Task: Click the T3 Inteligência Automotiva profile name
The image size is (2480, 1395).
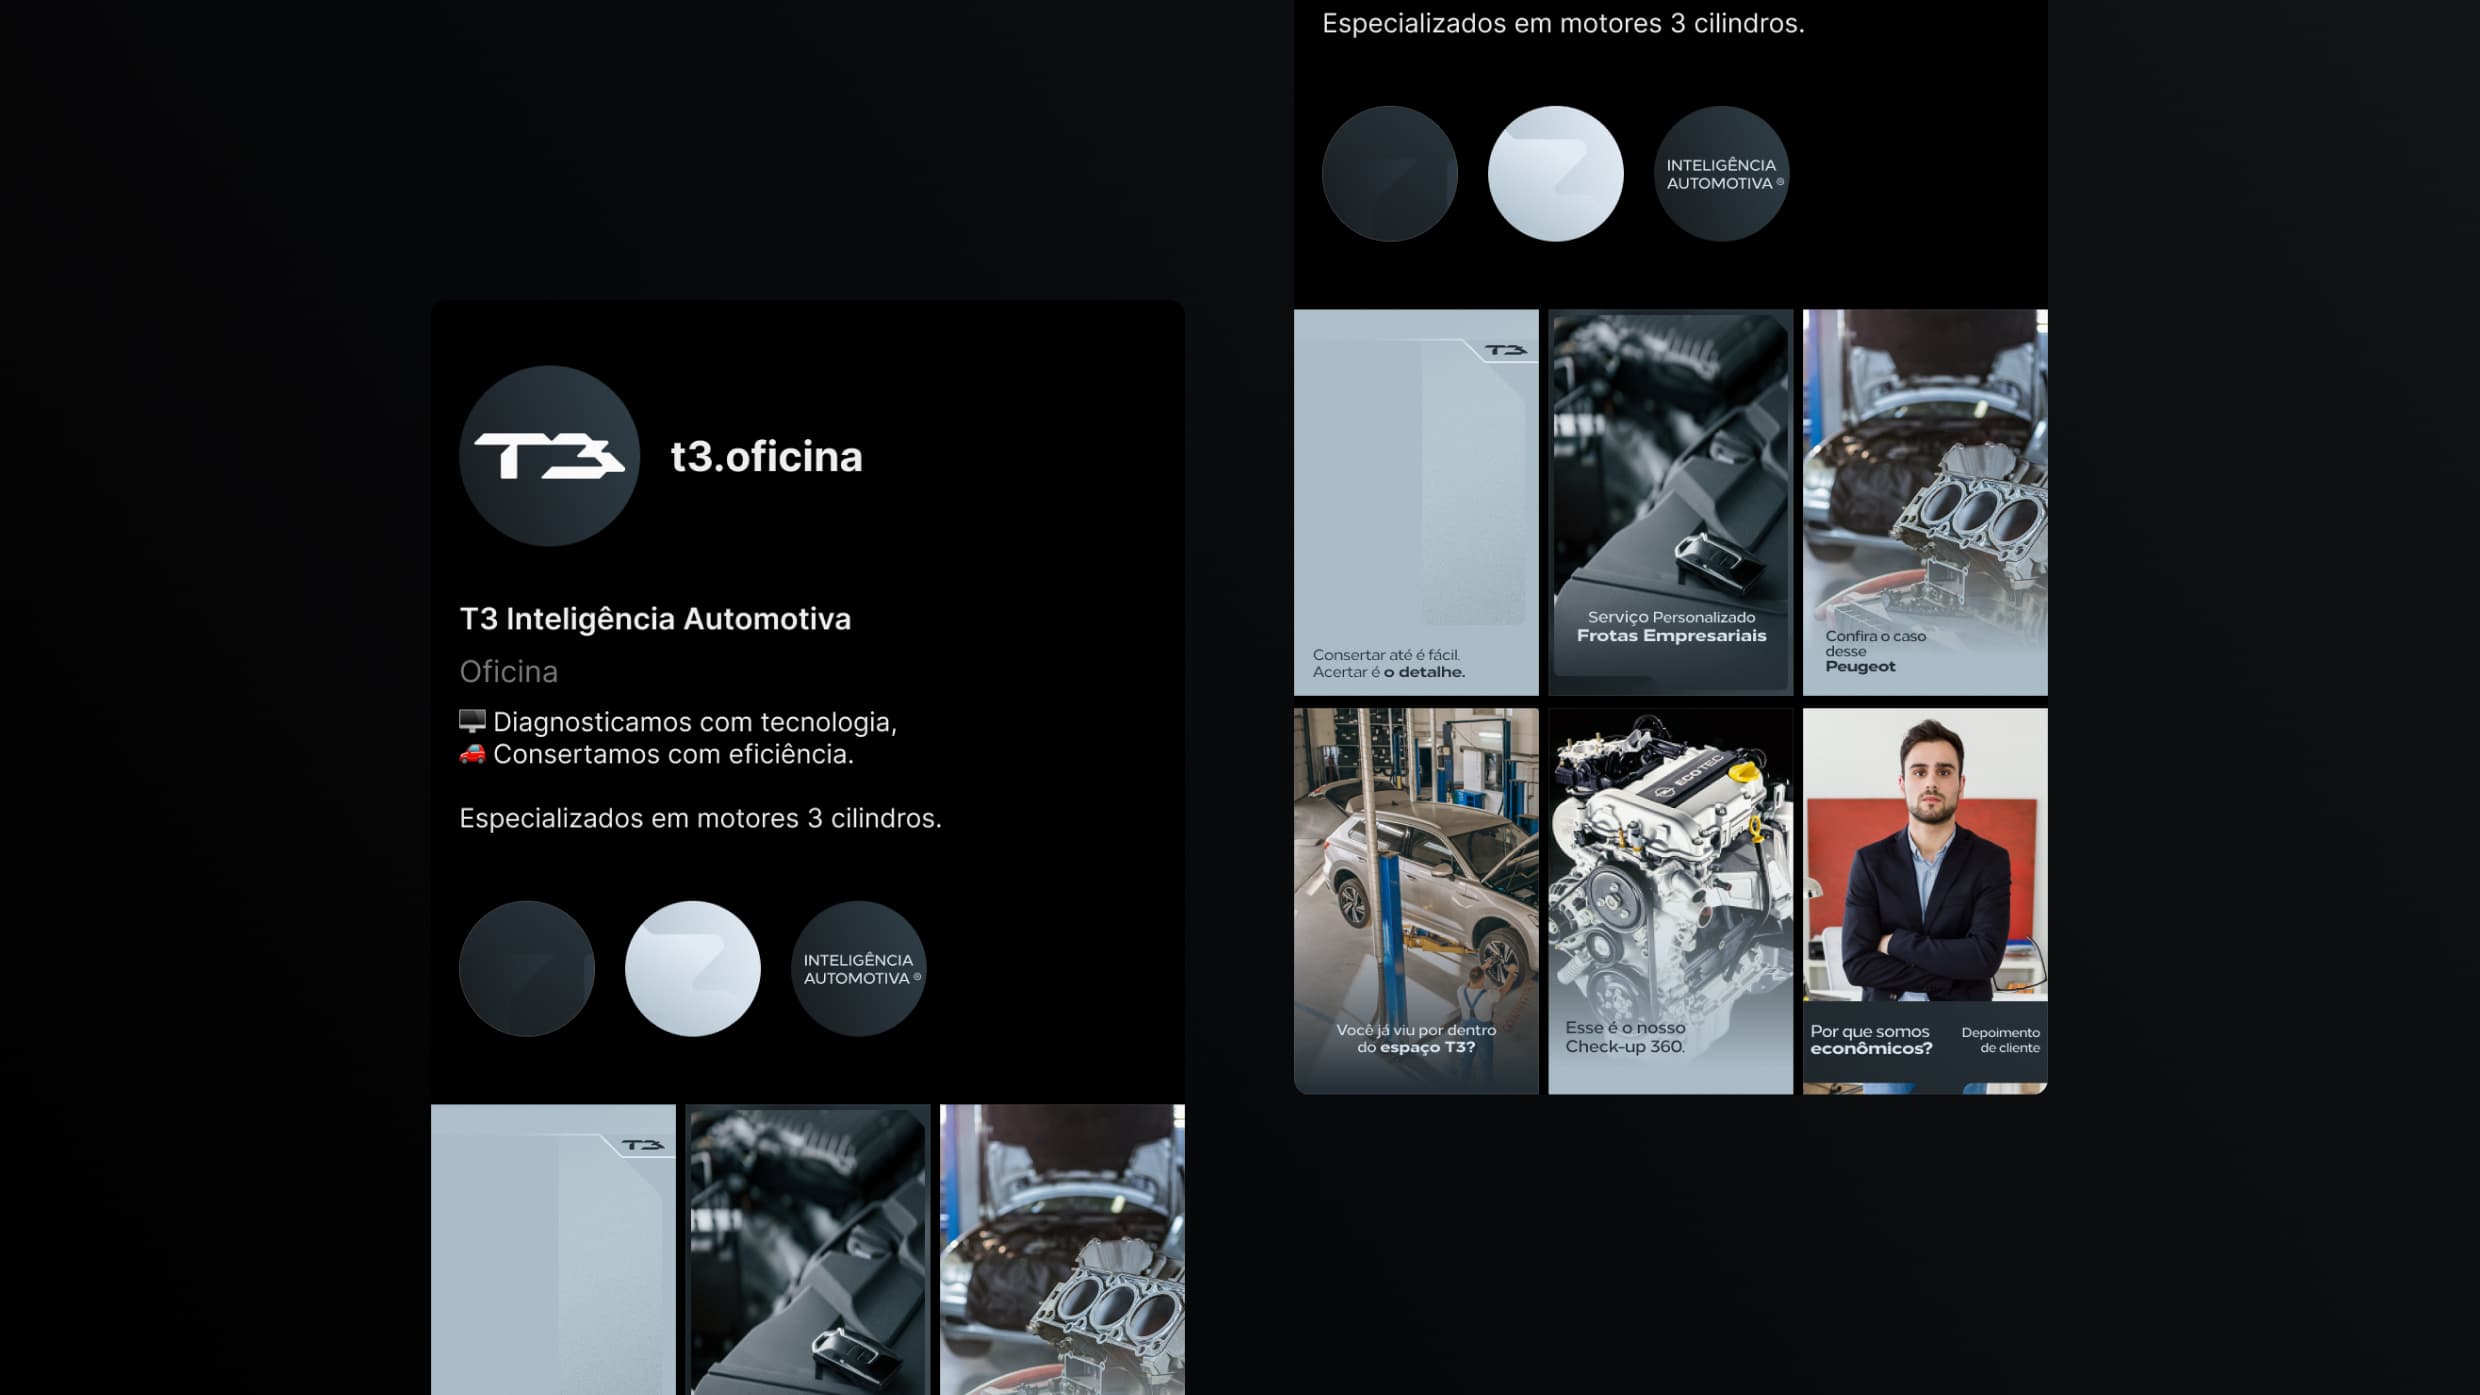Action: 655,619
